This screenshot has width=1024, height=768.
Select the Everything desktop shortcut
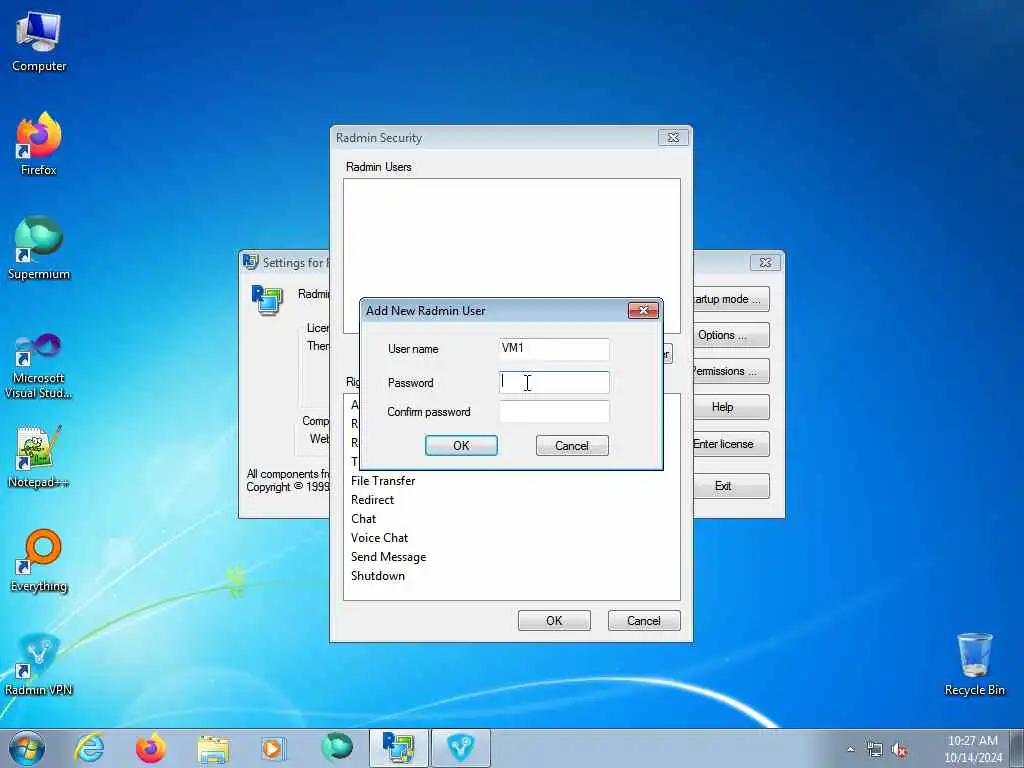pyautogui.click(x=39, y=560)
